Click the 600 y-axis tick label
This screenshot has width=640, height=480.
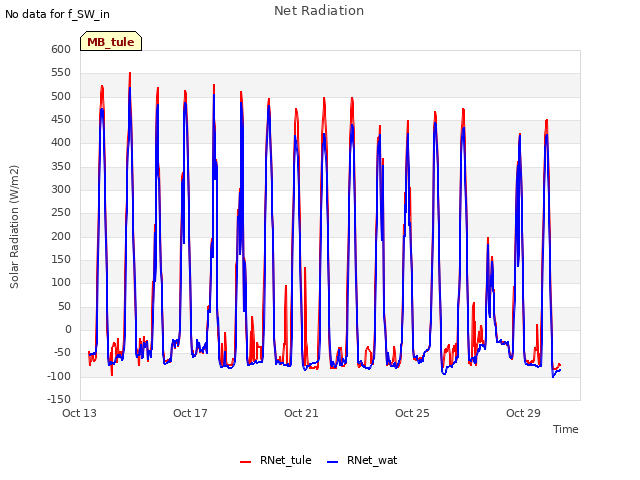point(61,49)
